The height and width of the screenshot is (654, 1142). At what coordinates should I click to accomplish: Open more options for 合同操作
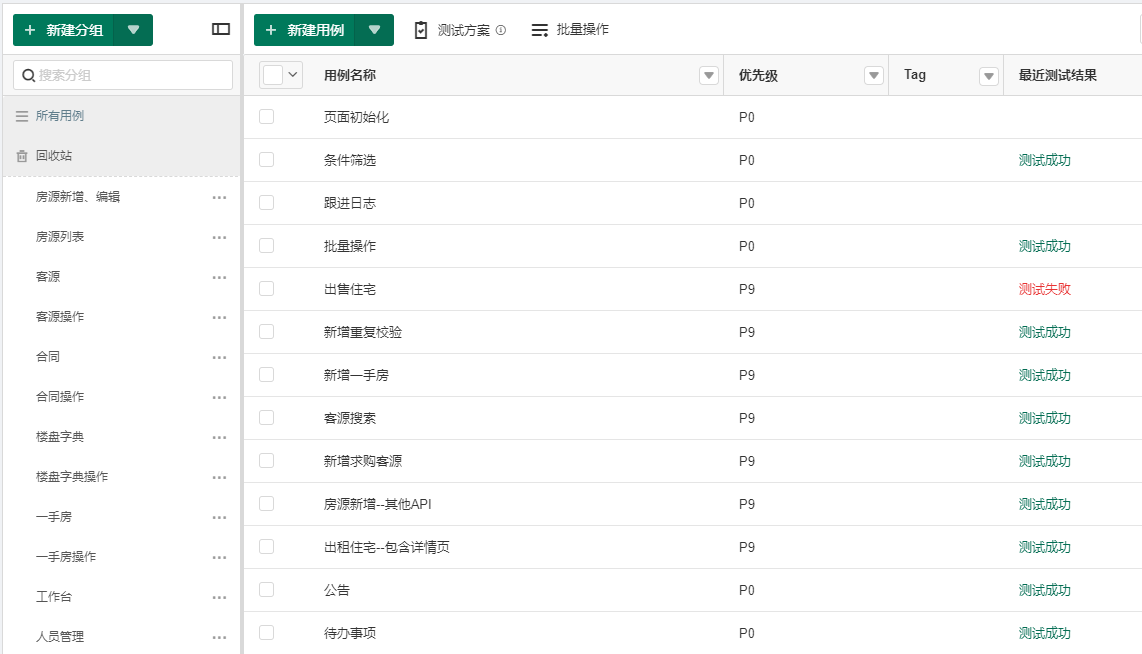coord(219,398)
